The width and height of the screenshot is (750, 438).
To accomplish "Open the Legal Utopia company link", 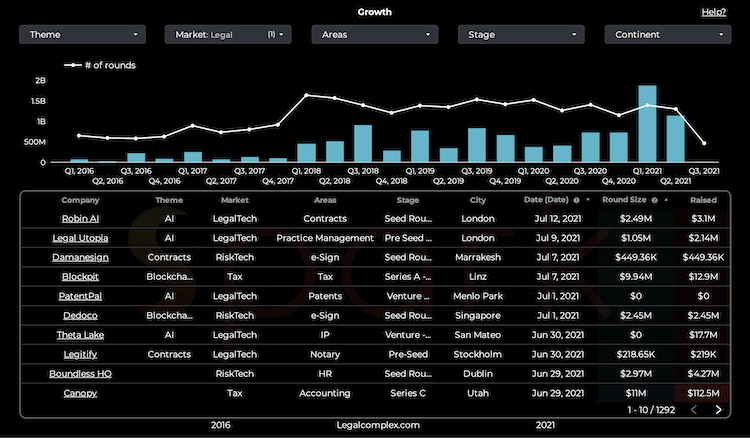I will coord(80,238).
